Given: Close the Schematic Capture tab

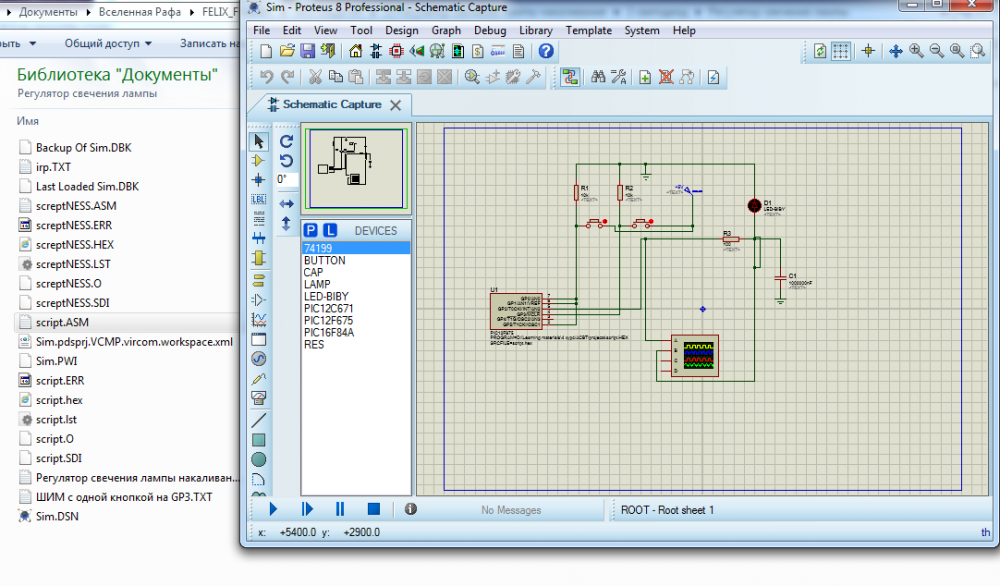Looking at the screenshot, I should click(396, 105).
